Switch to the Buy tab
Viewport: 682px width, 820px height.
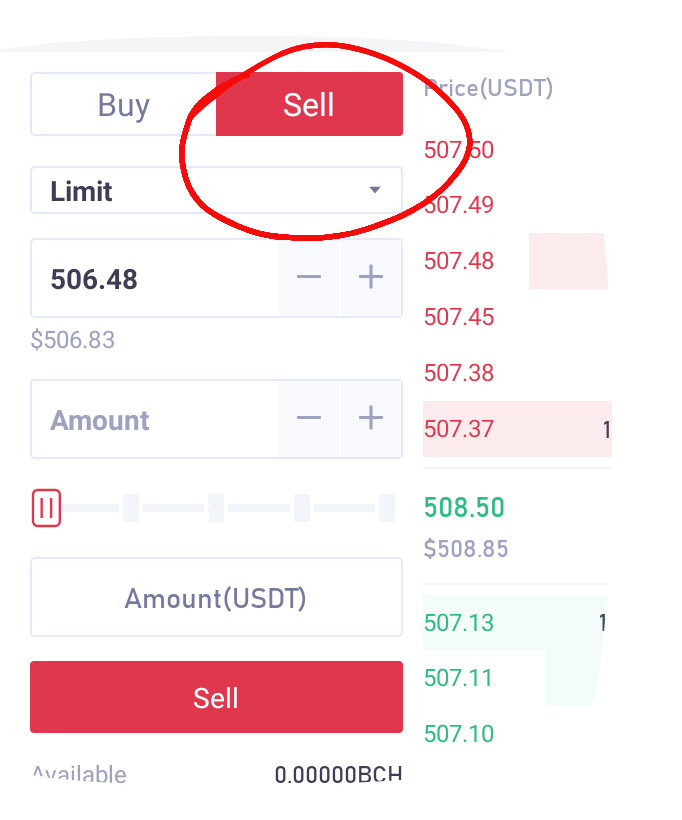click(123, 104)
